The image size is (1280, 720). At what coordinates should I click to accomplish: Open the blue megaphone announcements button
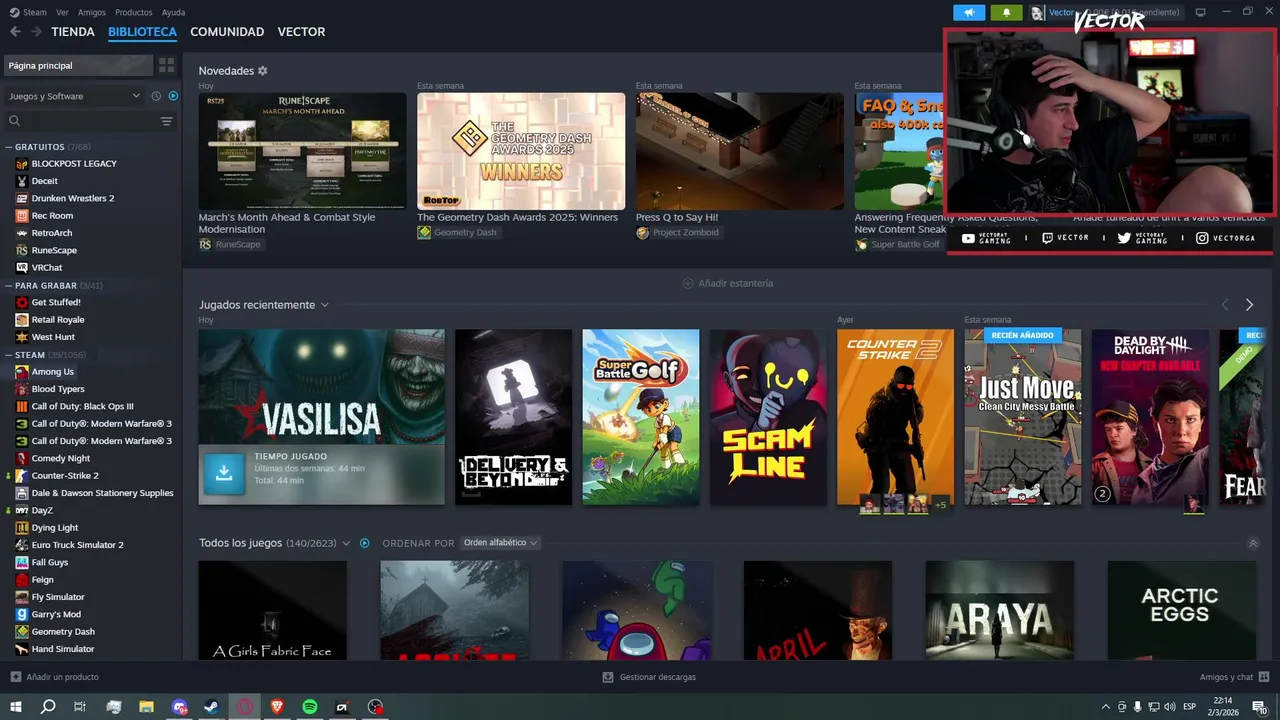click(969, 12)
